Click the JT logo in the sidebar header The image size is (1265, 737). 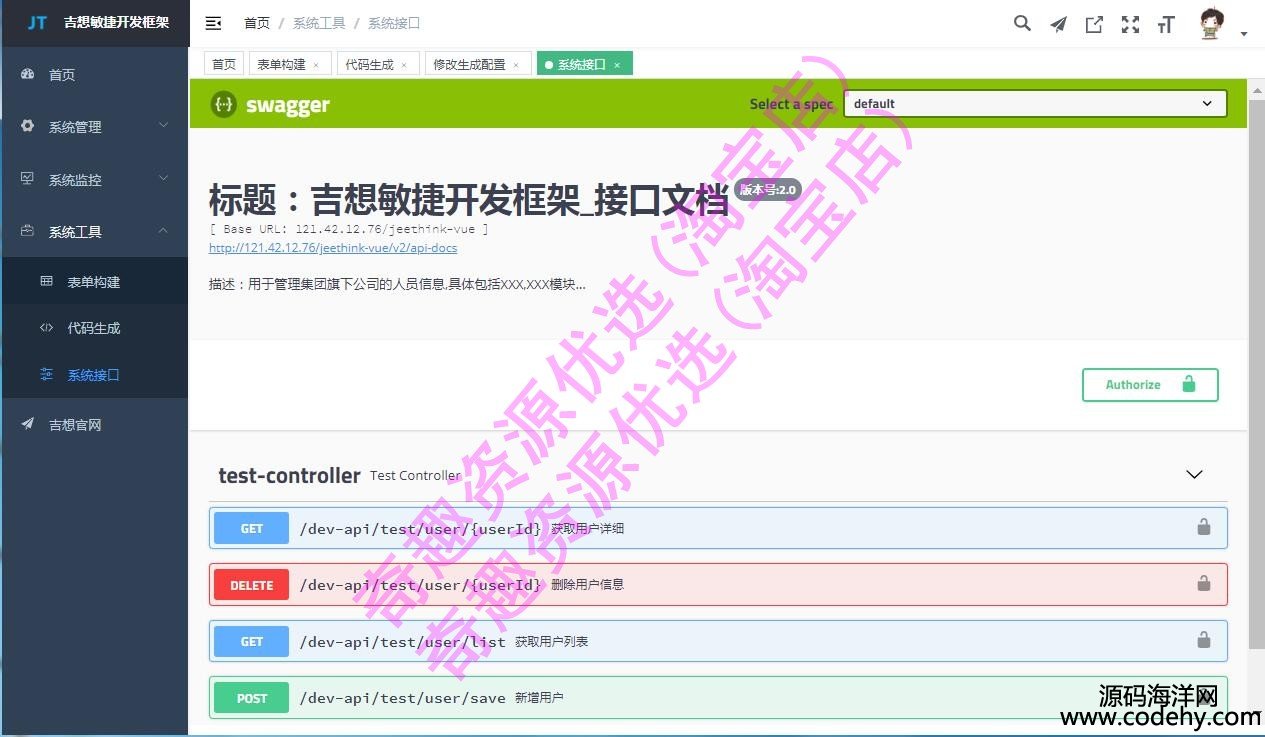click(37, 22)
